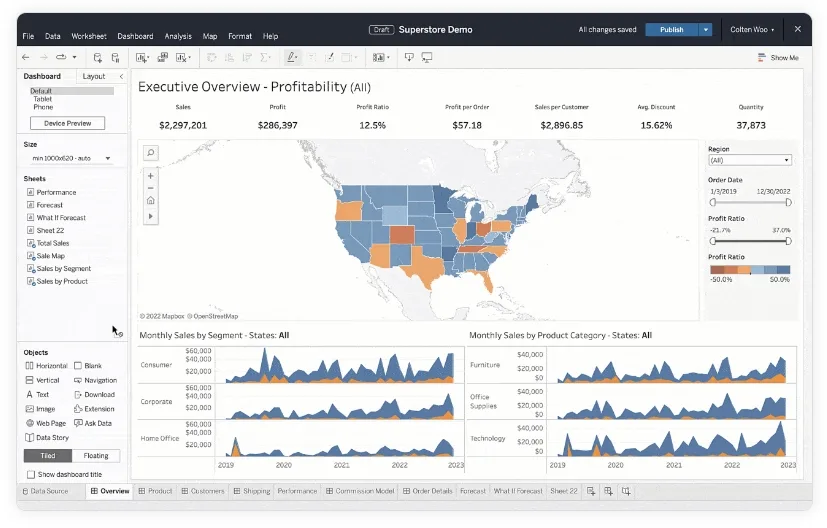827x528 pixels.
Task: Select the Horizontal container object
Action: coord(46,366)
